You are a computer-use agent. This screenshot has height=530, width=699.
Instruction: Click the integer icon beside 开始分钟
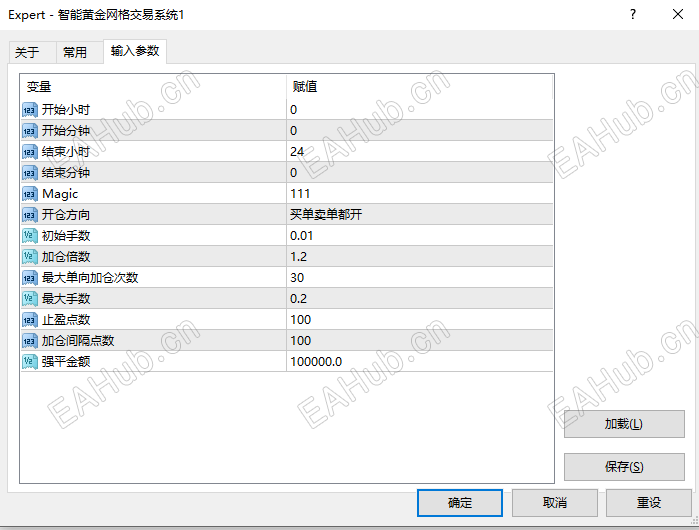click(30, 131)
